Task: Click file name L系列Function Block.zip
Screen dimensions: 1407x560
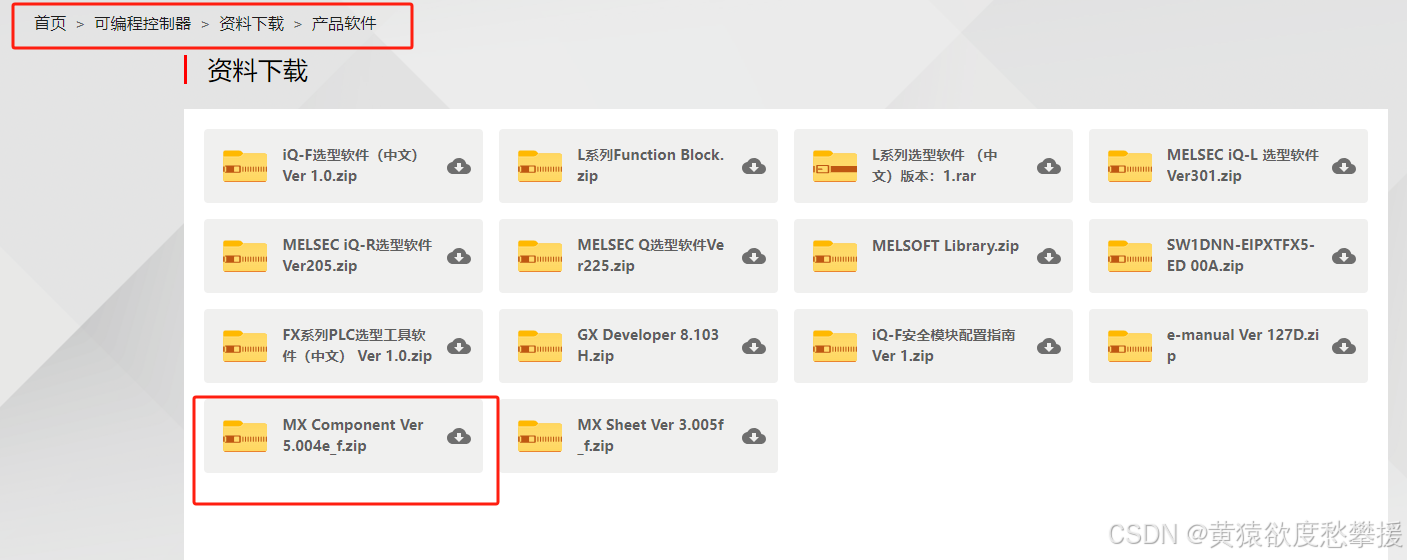Action: pyautogui.click(x=651, y=166)
